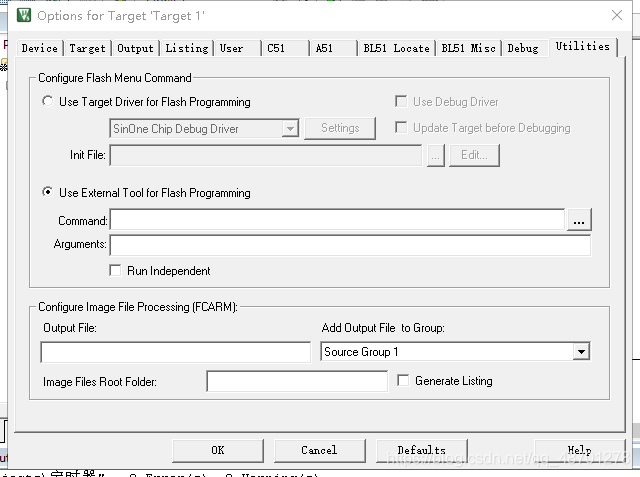Focus the Image Files Root Folder field

297,381
